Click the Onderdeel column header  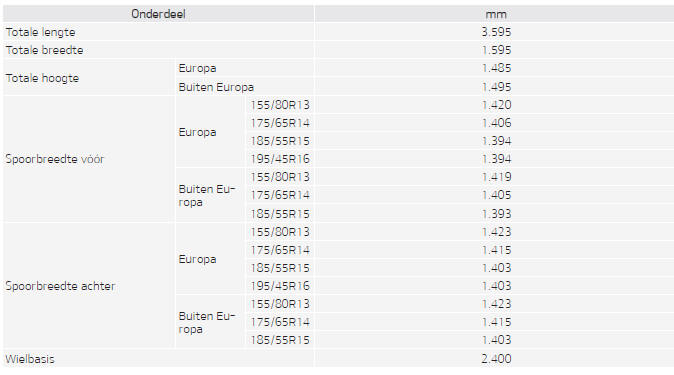pyautogui.click(x=158, y=14)
